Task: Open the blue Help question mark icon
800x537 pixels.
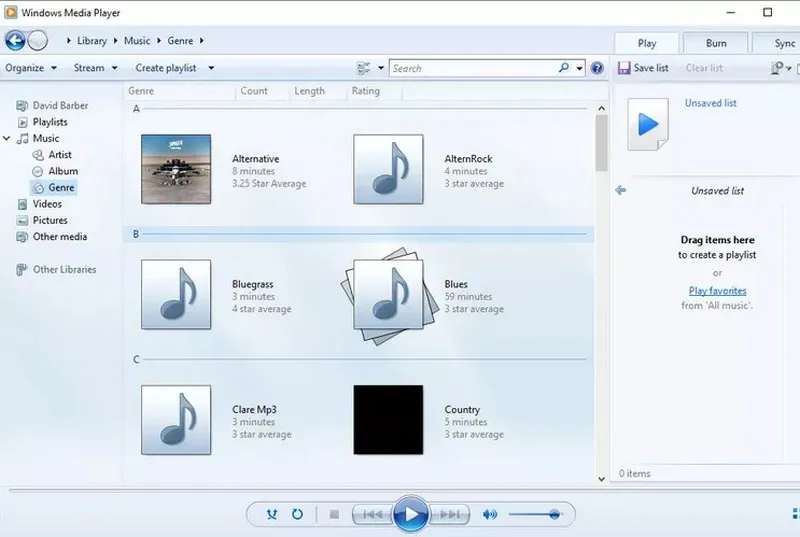Action: (597, 68)
